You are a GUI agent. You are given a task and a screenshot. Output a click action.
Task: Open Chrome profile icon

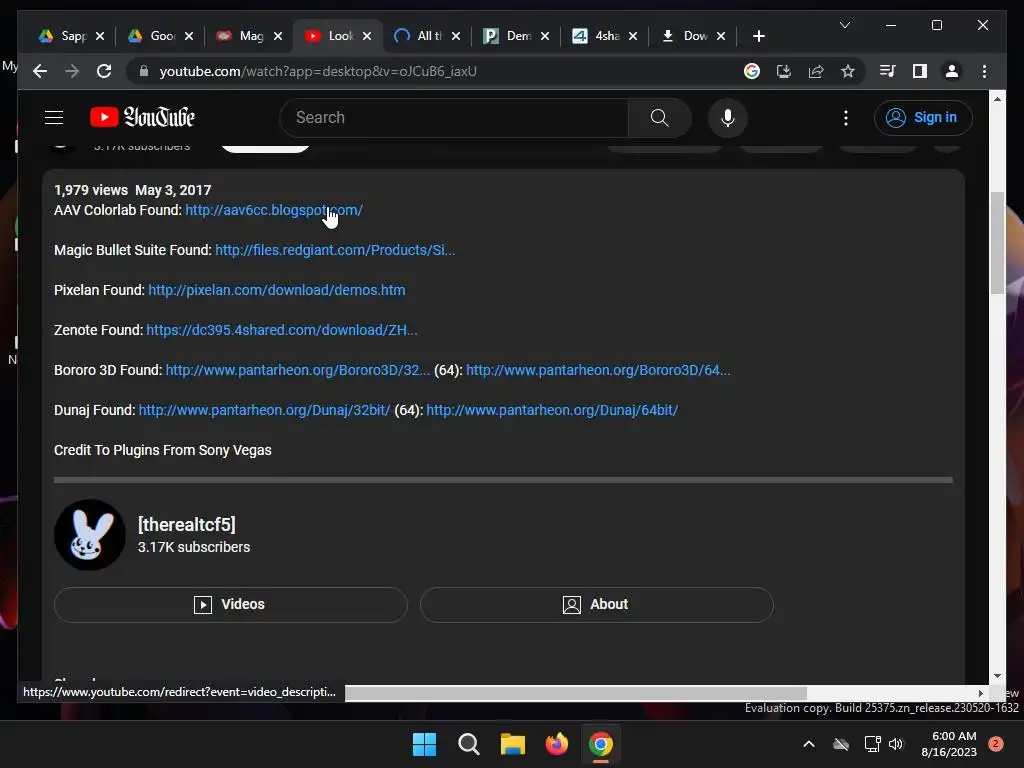pyautogui.click(x=952, y=71)
